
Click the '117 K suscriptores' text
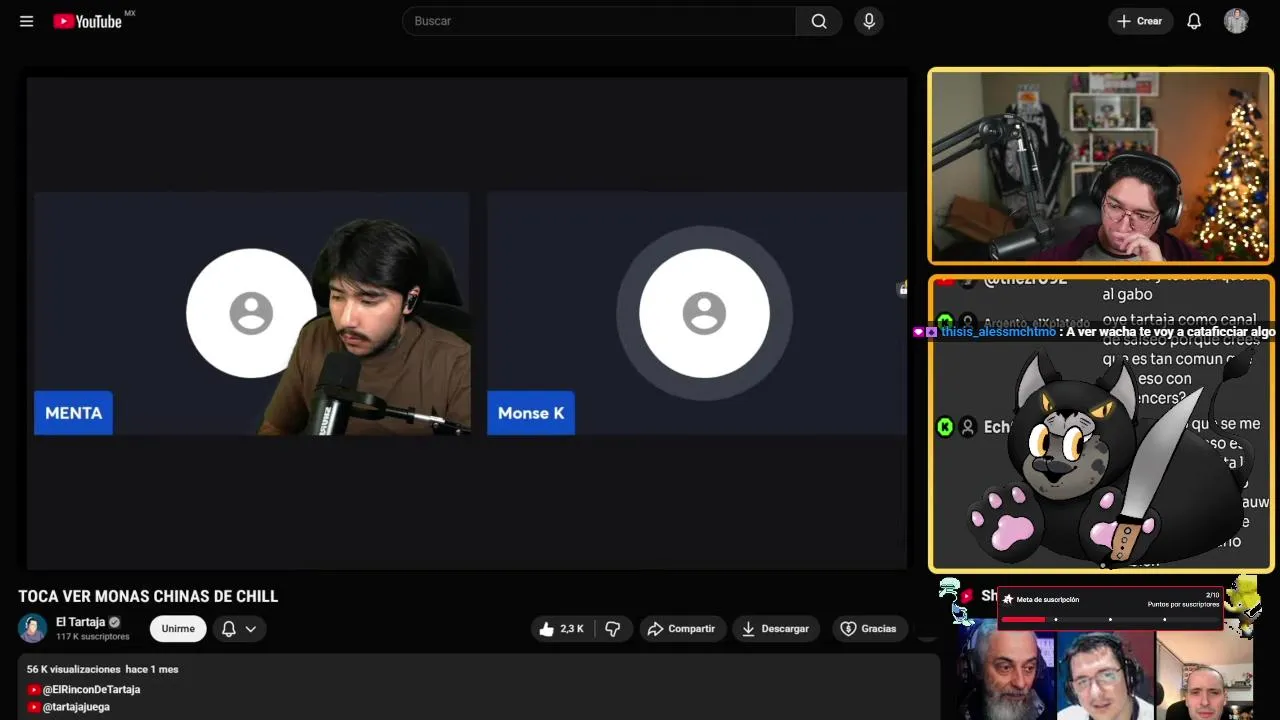point(93,637)
